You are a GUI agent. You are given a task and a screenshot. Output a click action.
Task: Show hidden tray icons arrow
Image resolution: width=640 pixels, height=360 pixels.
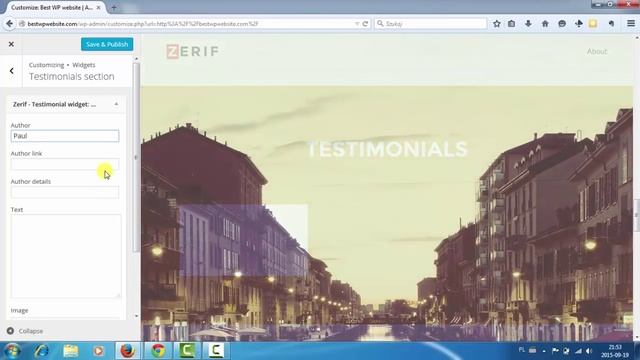point(544,351)
